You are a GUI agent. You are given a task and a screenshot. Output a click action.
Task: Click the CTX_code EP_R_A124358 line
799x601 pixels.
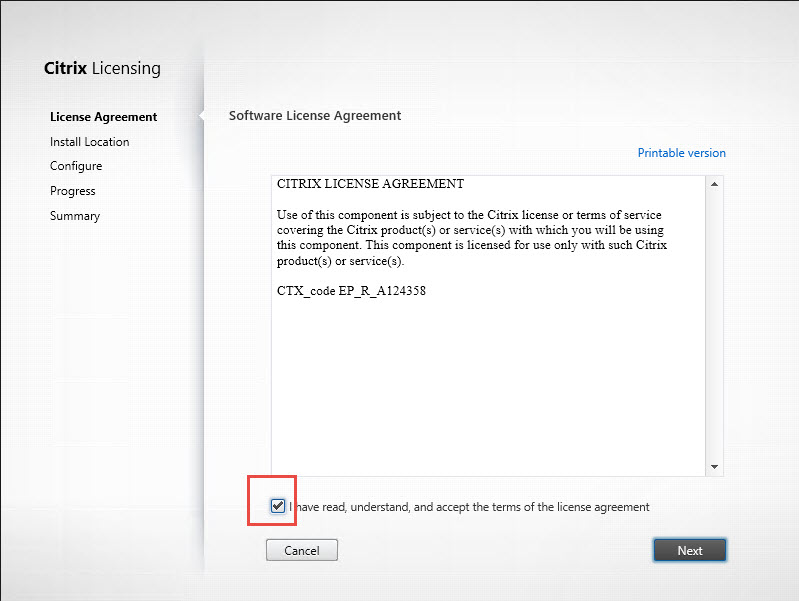[351, 291]
